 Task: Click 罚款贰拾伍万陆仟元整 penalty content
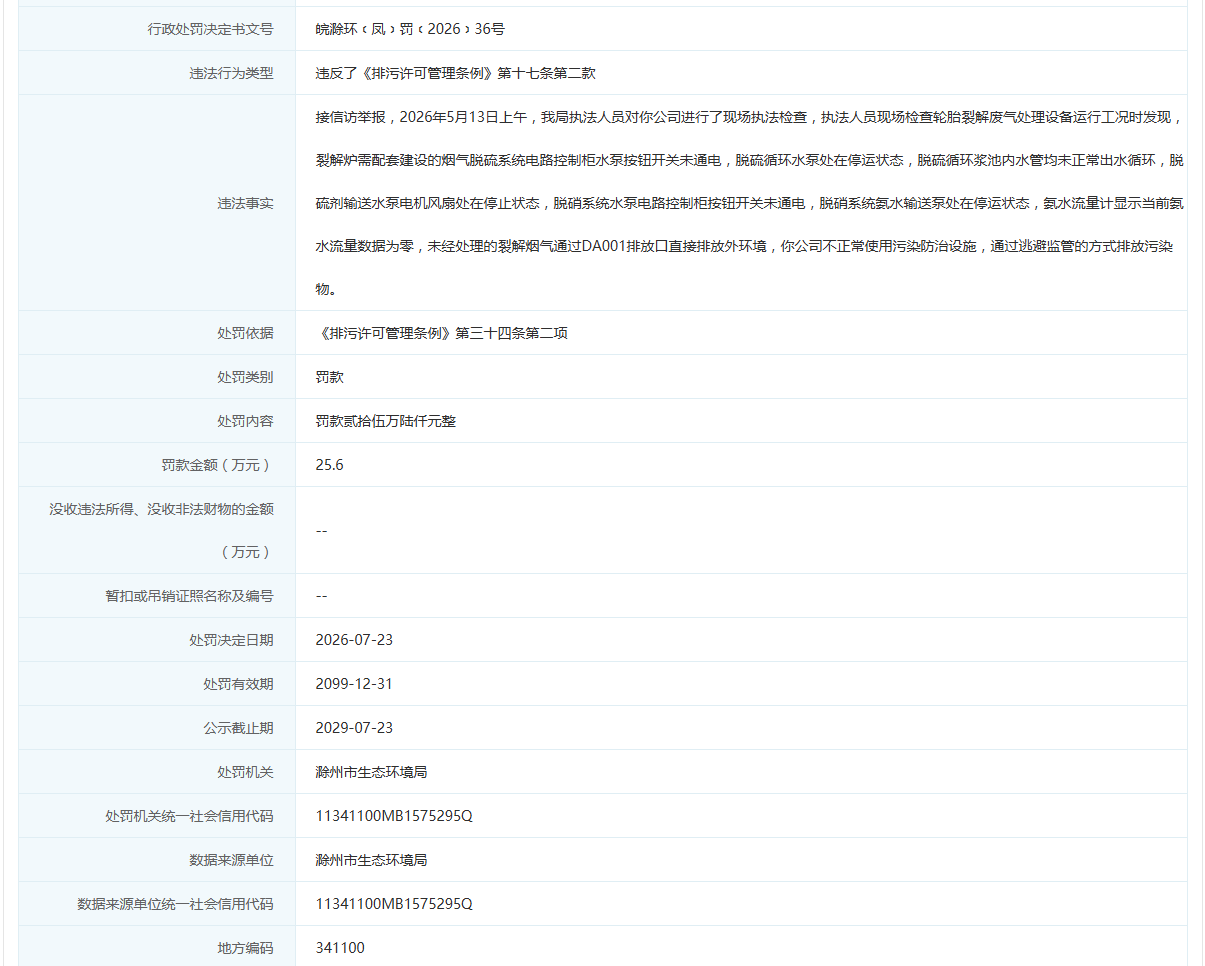pos(386,421)
